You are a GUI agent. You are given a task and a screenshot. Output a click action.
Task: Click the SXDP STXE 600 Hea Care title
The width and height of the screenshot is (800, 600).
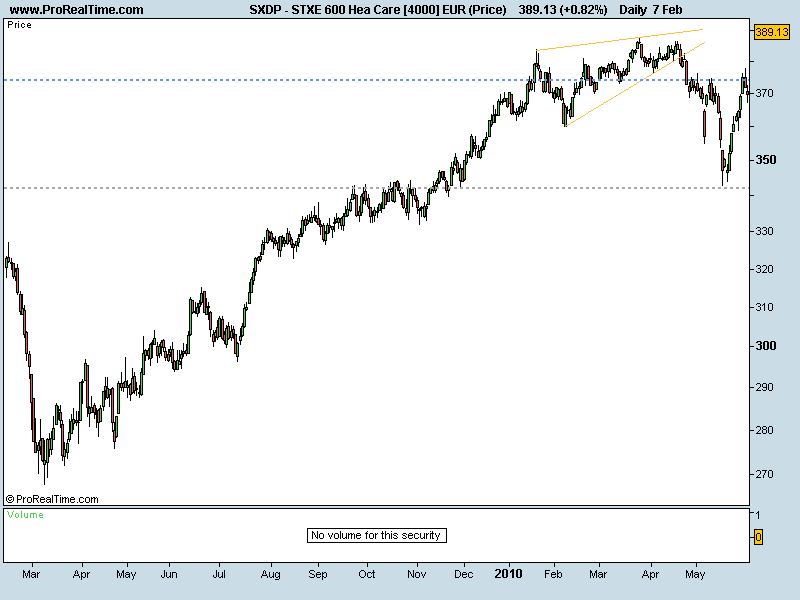point(378,10)
